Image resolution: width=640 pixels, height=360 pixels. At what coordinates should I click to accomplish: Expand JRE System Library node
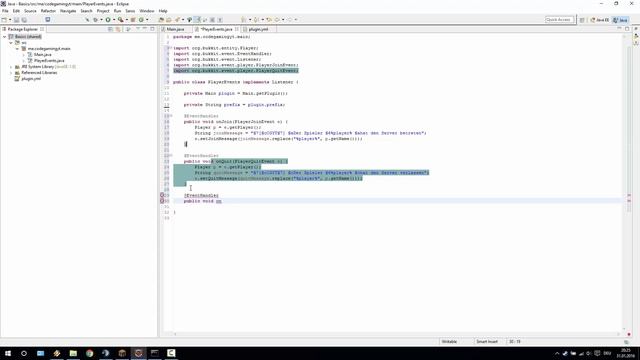point(11,67)
